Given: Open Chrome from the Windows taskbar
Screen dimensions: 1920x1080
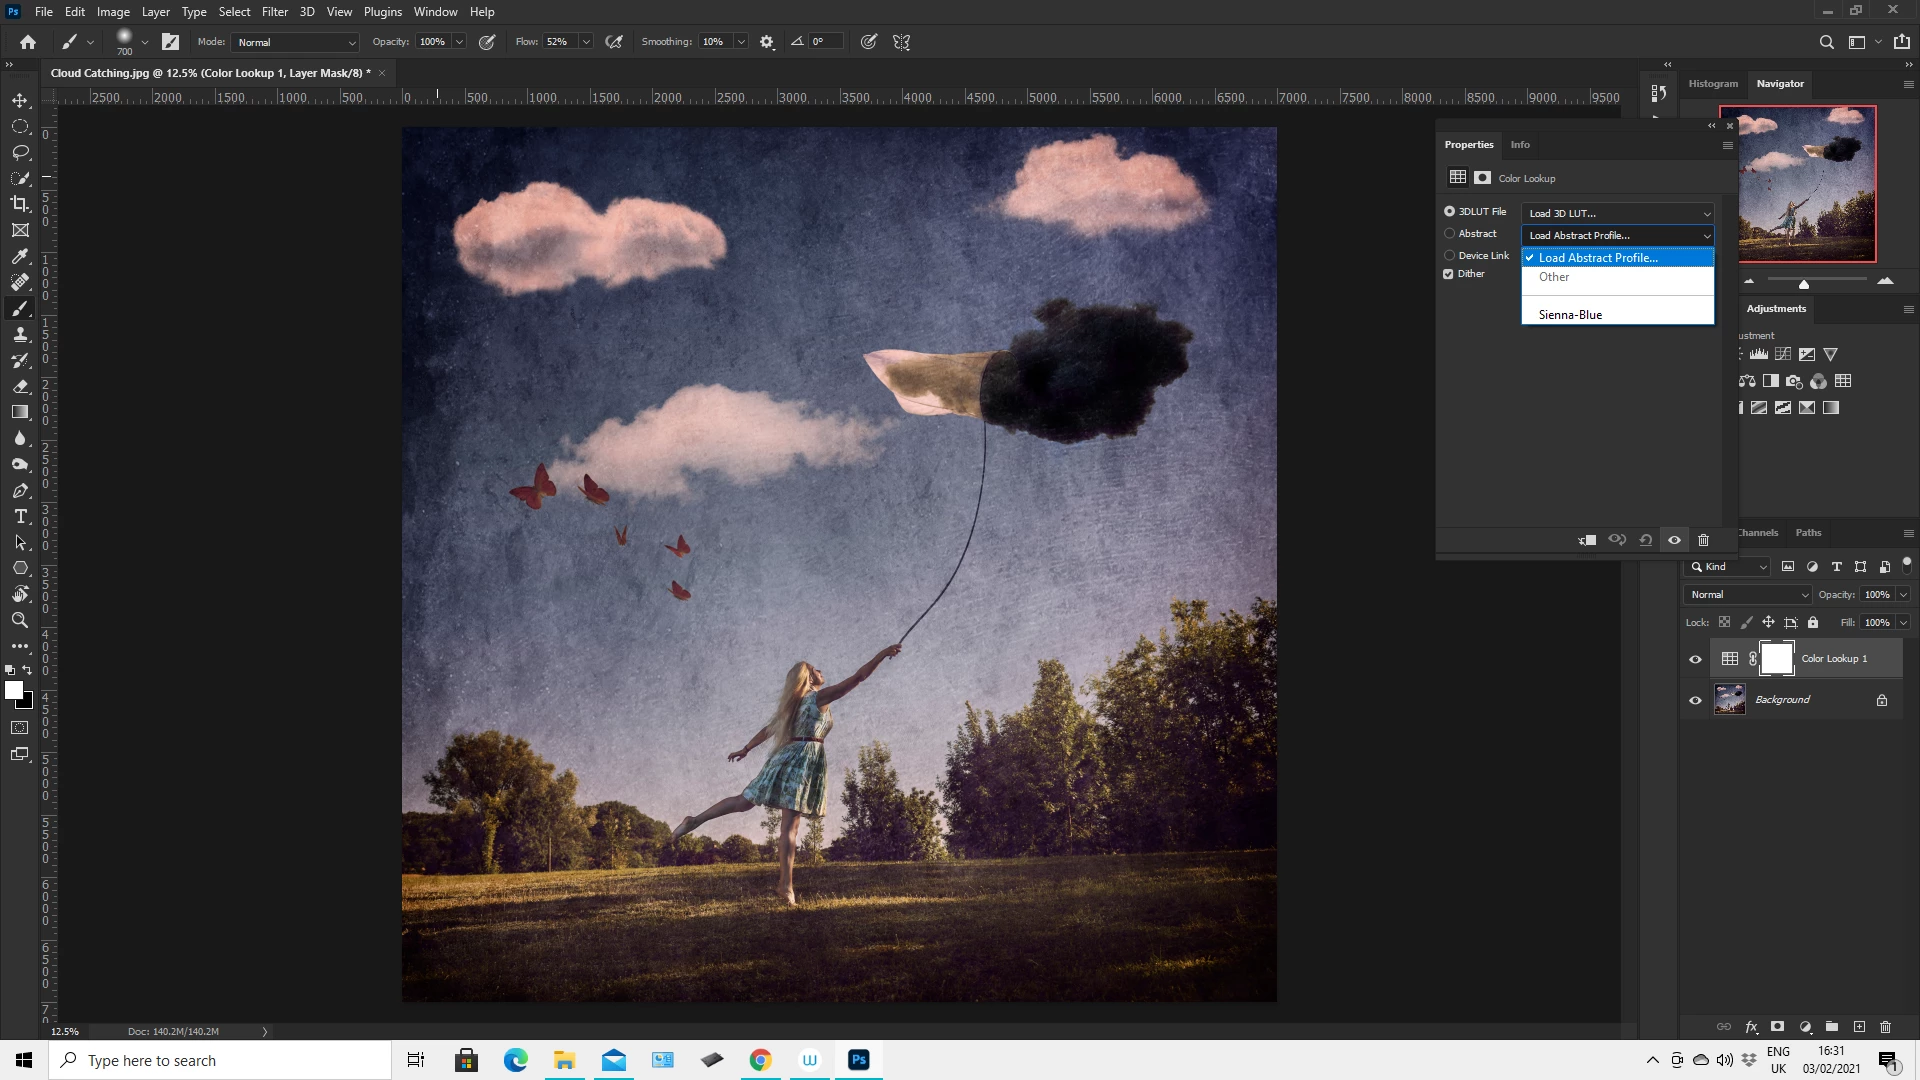Looking at the screenshot, I should [761, 1060].
